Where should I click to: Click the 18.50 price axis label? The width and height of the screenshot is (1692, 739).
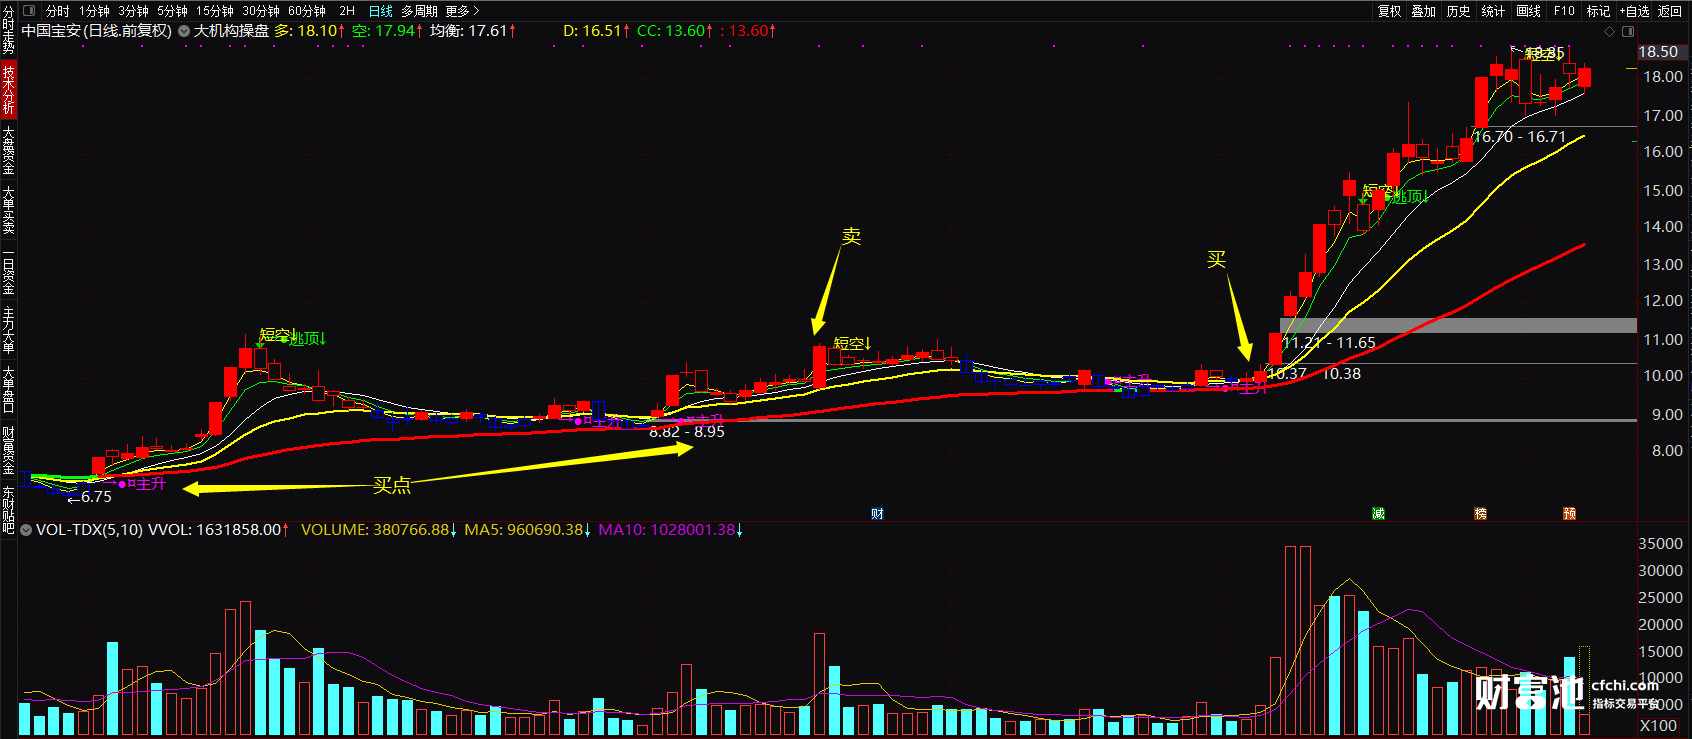(1658, 52)
